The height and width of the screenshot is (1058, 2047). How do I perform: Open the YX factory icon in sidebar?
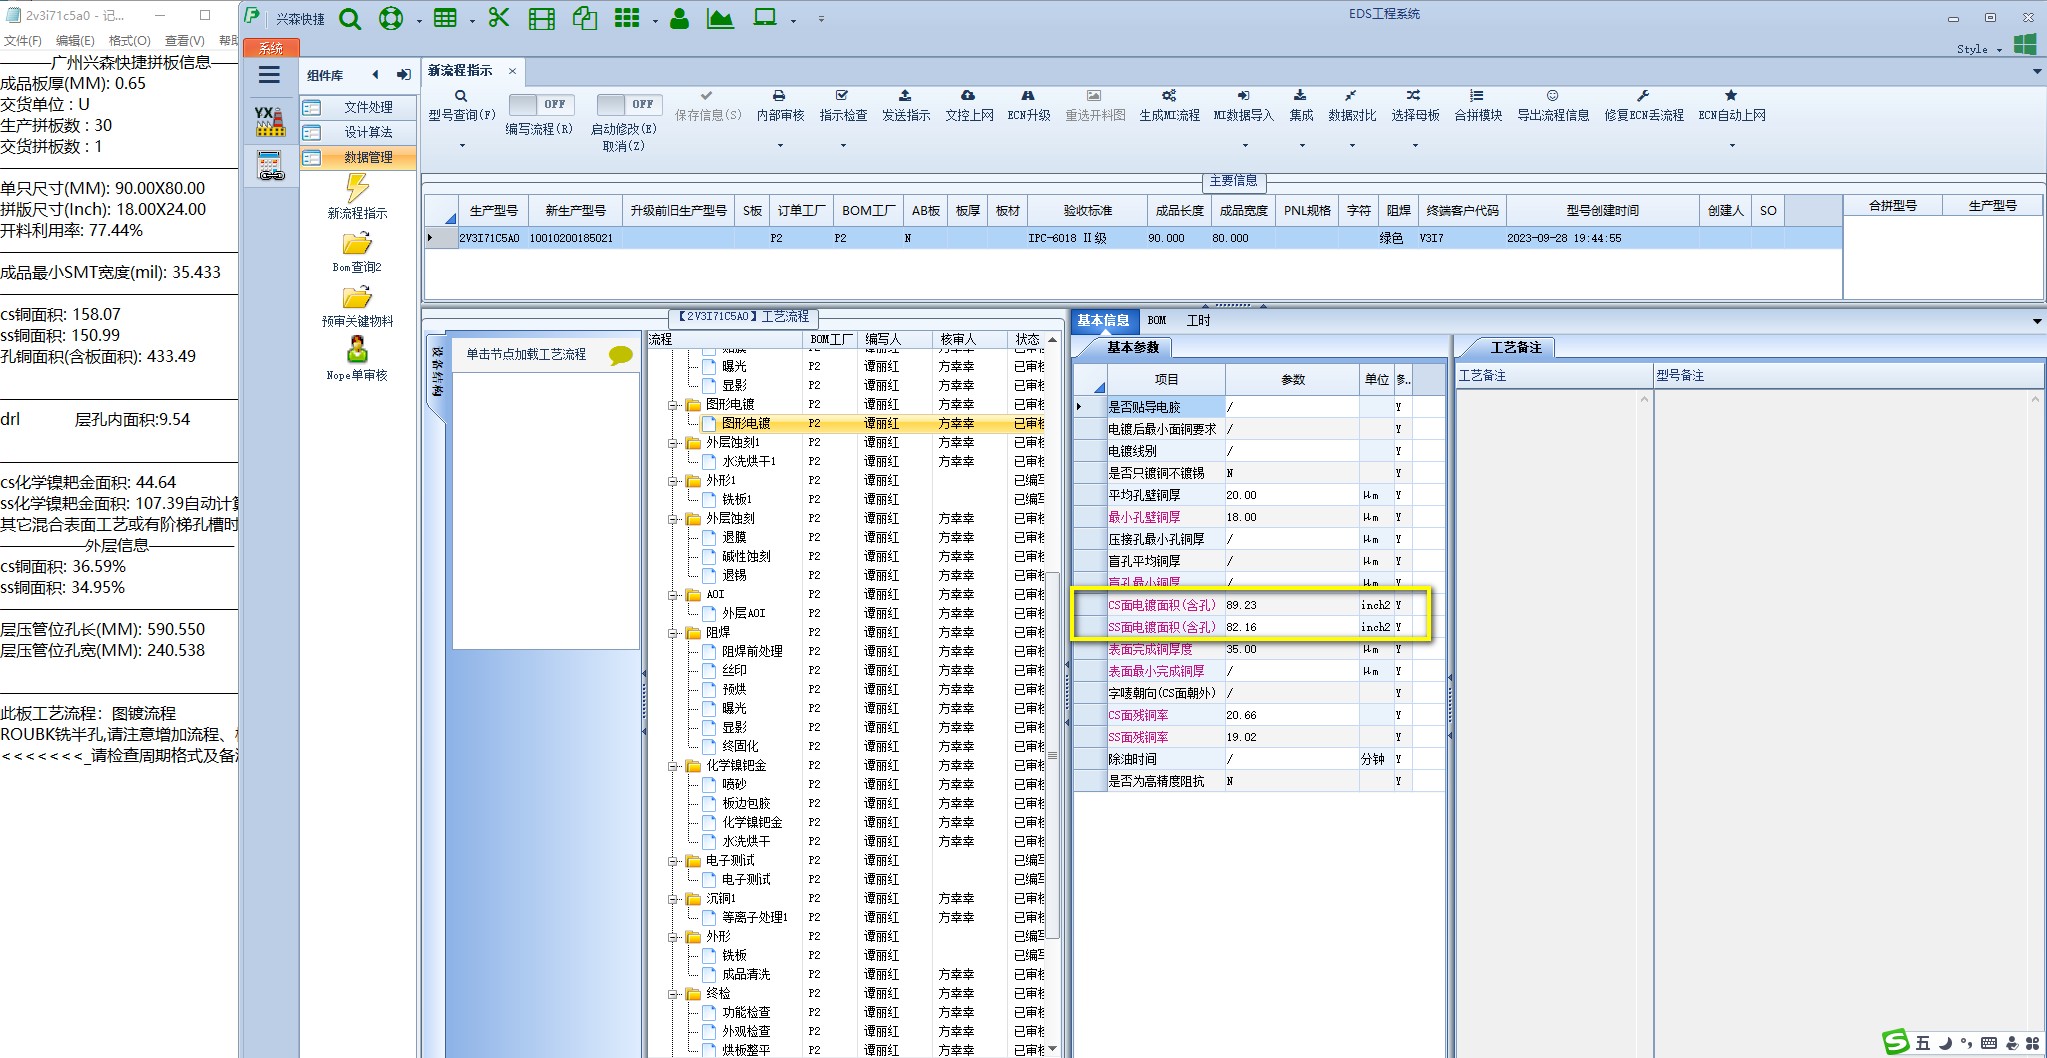pyautogui.click(x=269, y=121)
